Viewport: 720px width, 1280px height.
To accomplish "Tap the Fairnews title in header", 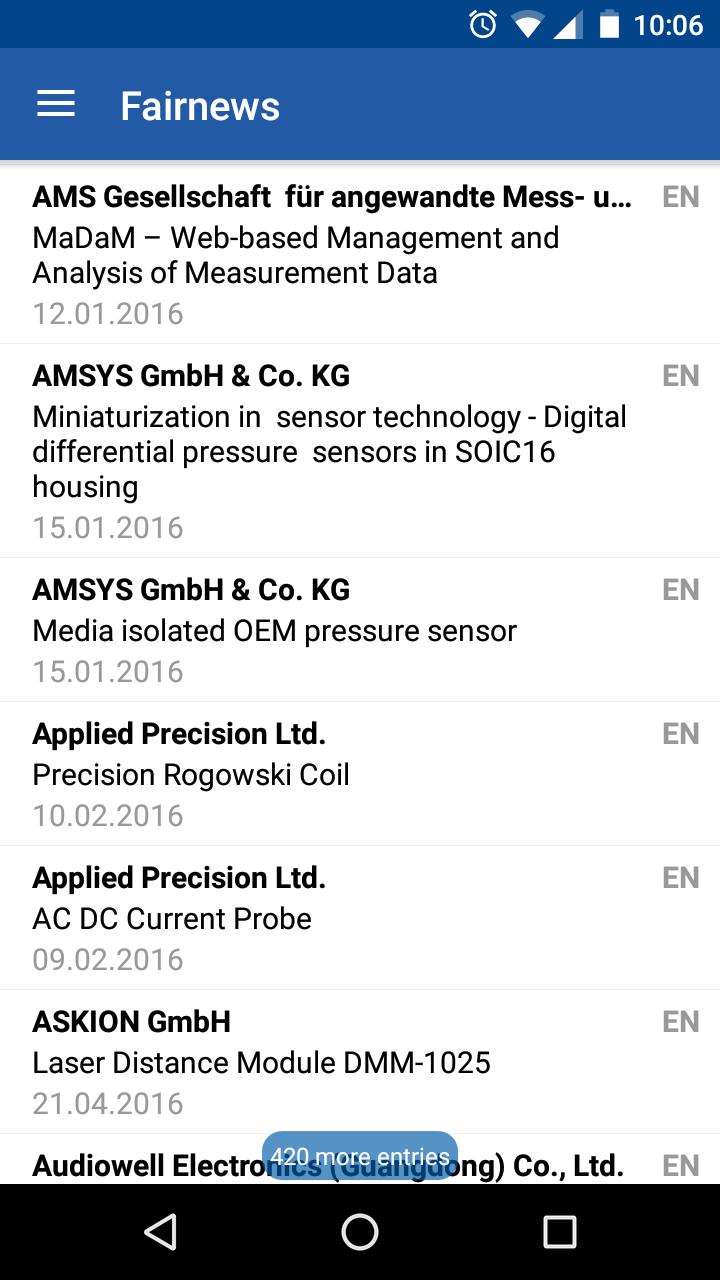I will point(200,106).
